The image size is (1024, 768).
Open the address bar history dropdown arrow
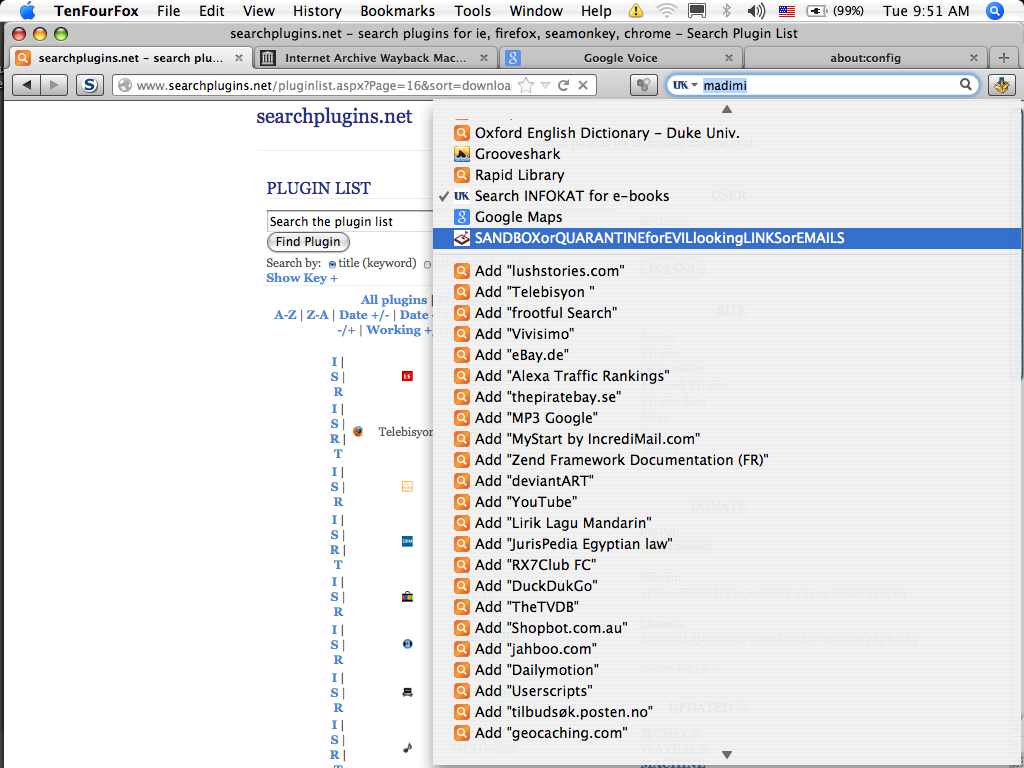pos(545,85)
